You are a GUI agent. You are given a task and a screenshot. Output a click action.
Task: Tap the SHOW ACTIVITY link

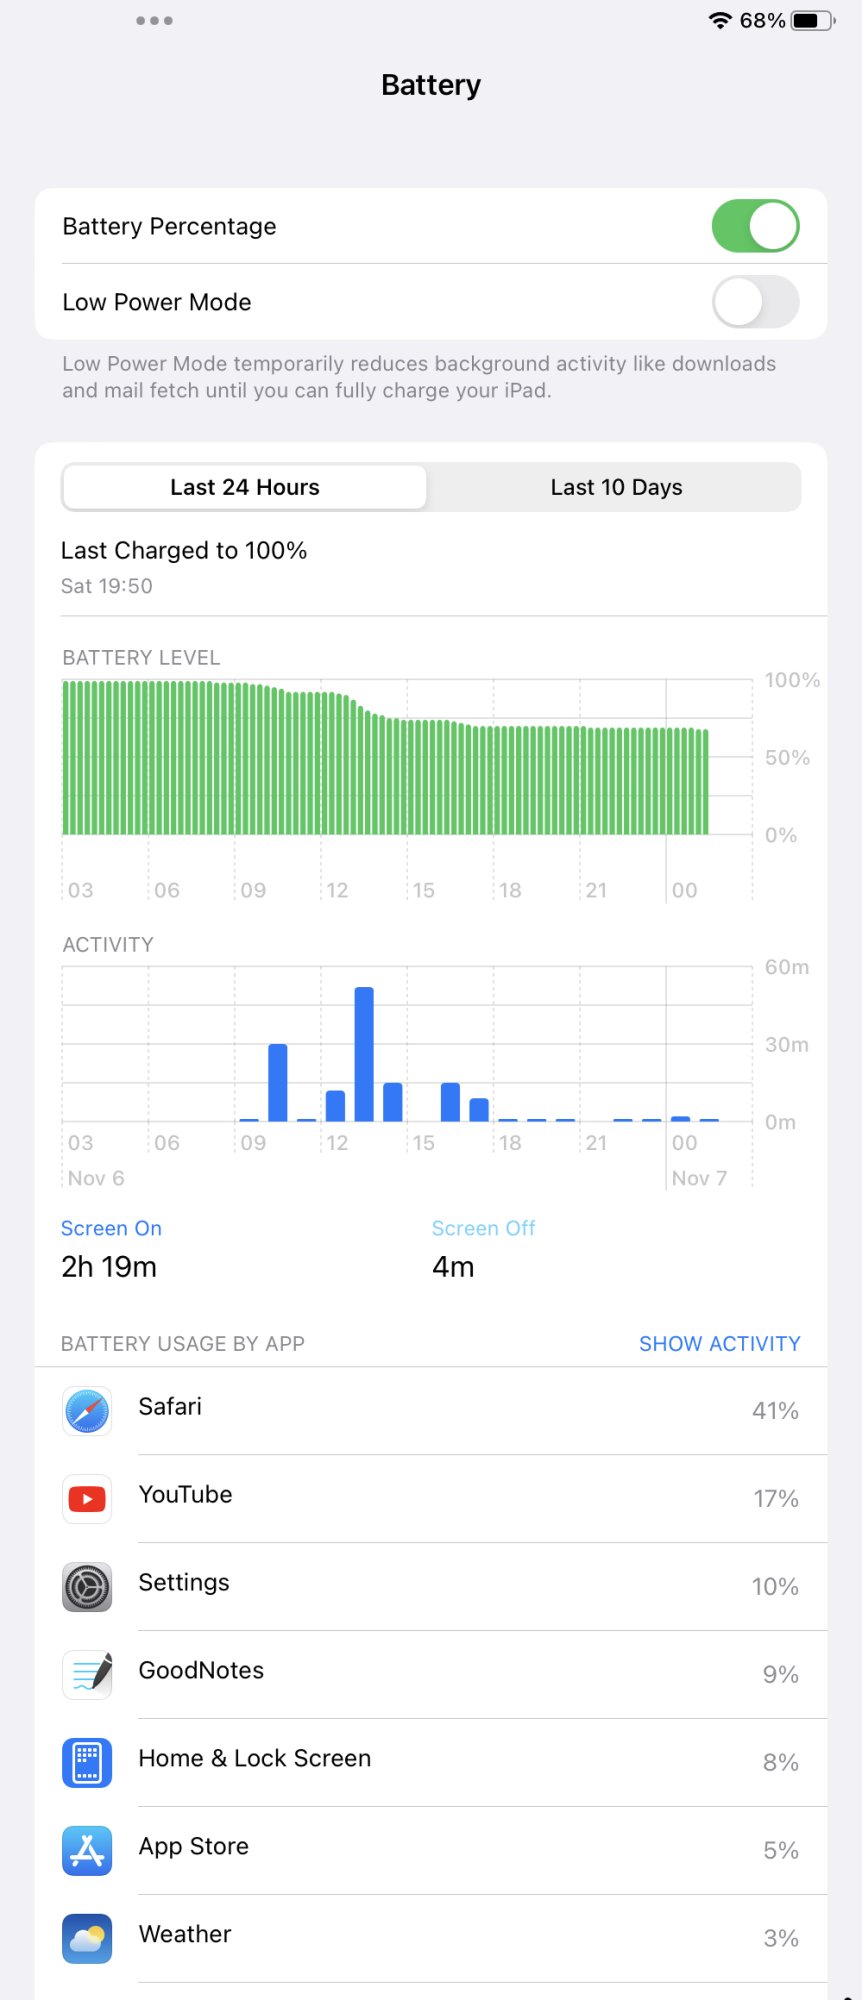coord(719,1344)
